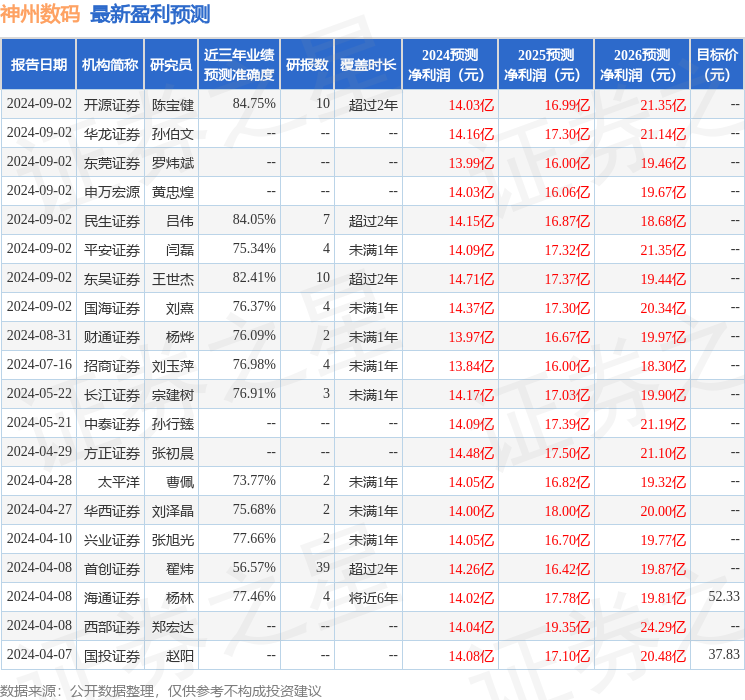This screenshot has width=745, height=700.
Task: Click the 神州数码 title text
Action: (40, 14)
